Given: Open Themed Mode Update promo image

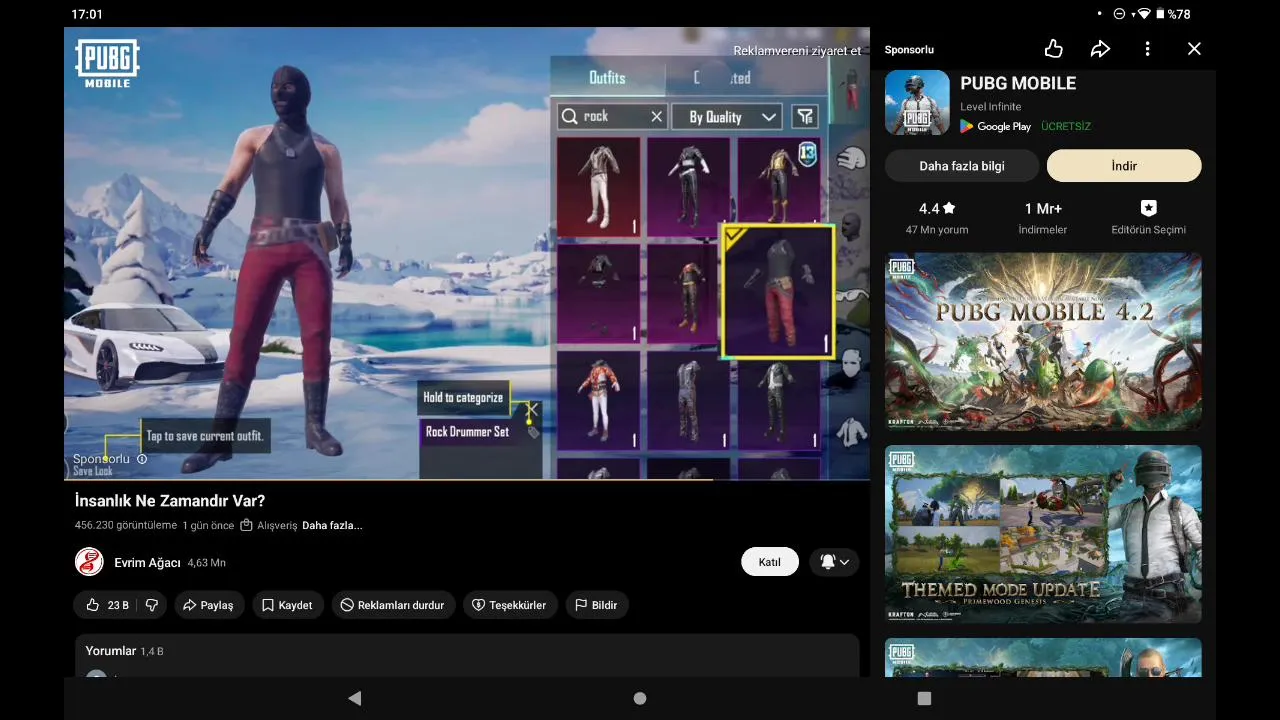Looking at the screenshot, I should pos(1043,534).
